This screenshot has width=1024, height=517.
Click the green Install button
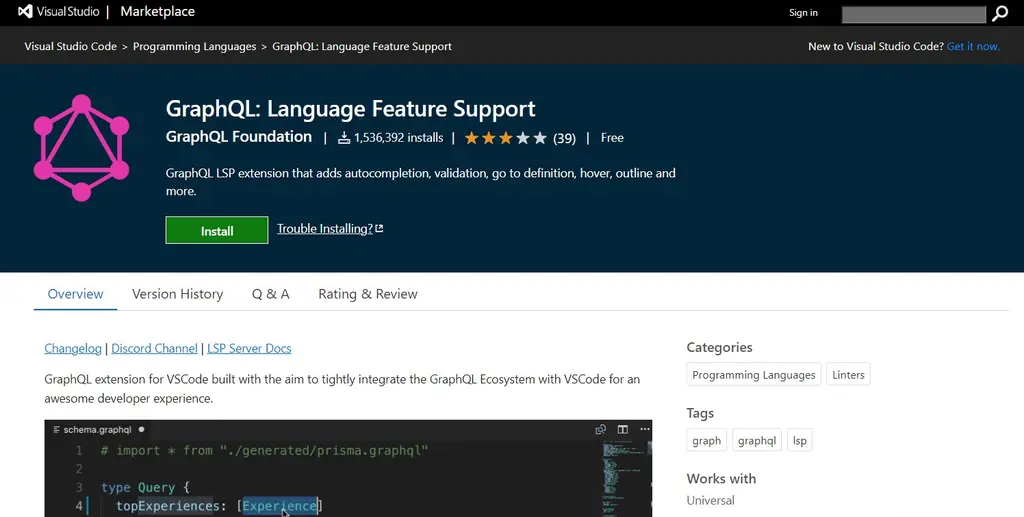click(x=217, y=230)
